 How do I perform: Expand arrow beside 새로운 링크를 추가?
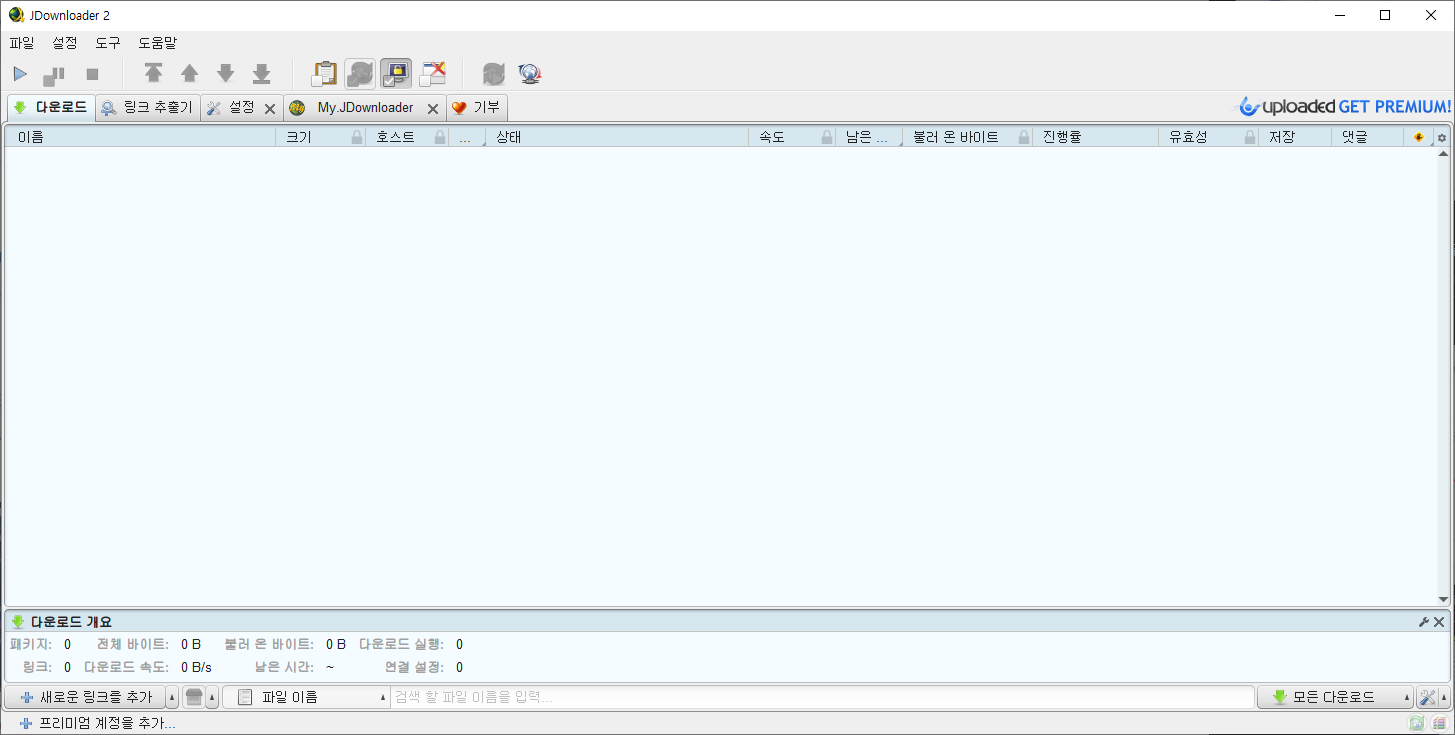point(172,697)
